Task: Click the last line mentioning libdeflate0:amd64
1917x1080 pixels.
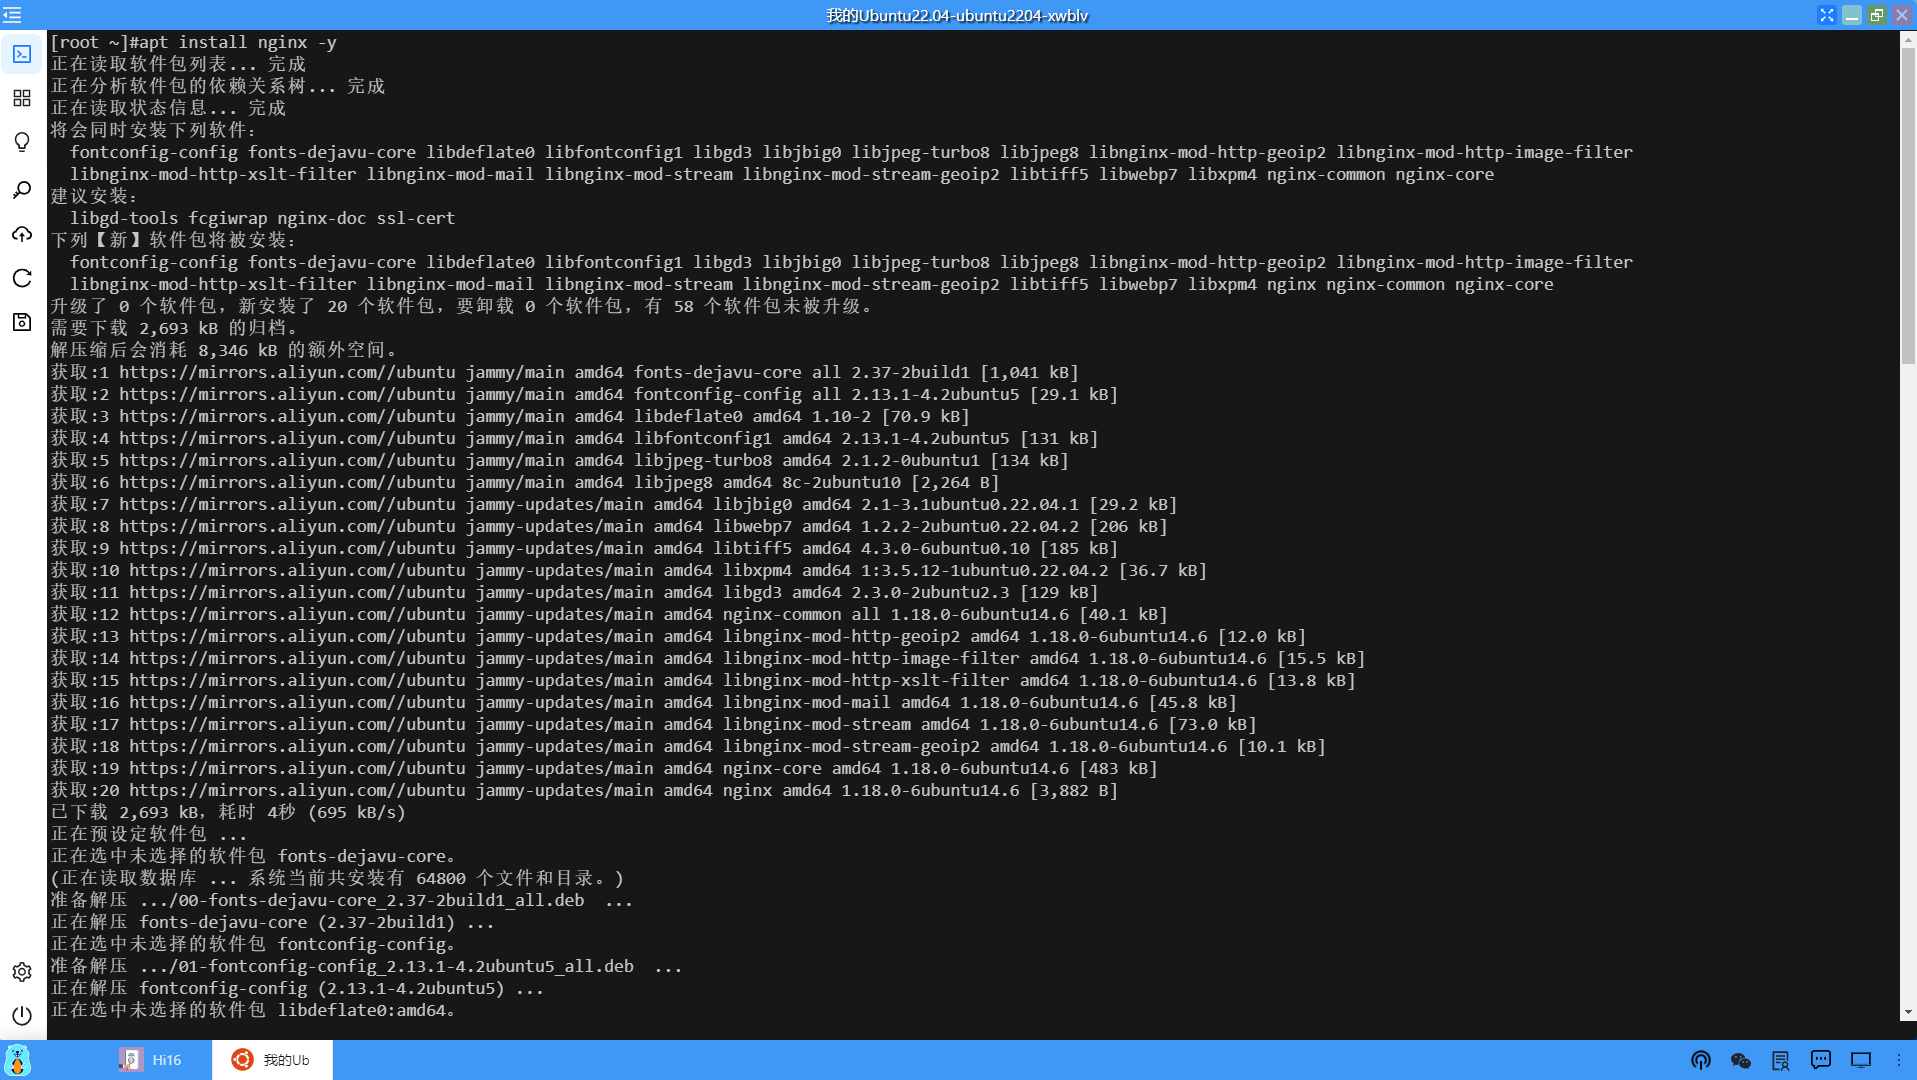Action: [253, 1010]
